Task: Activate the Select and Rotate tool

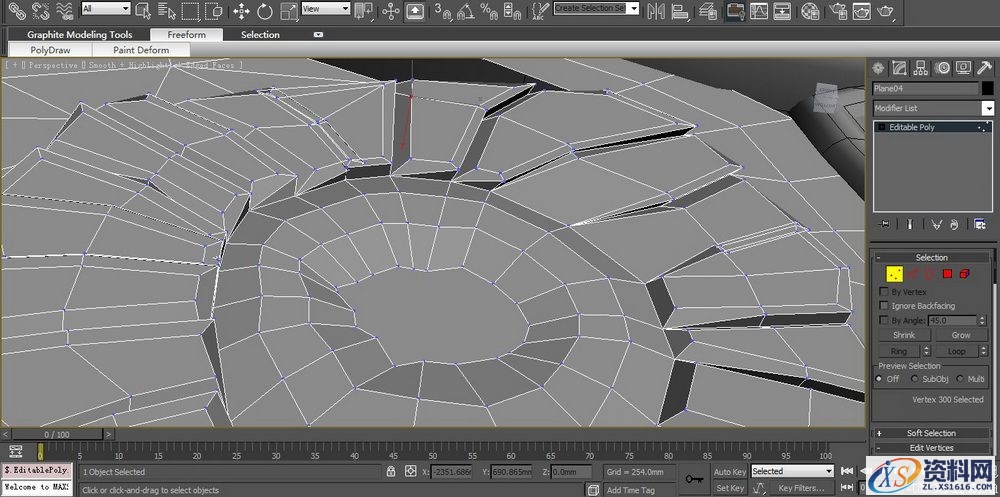Action: [x=265, y=10]
